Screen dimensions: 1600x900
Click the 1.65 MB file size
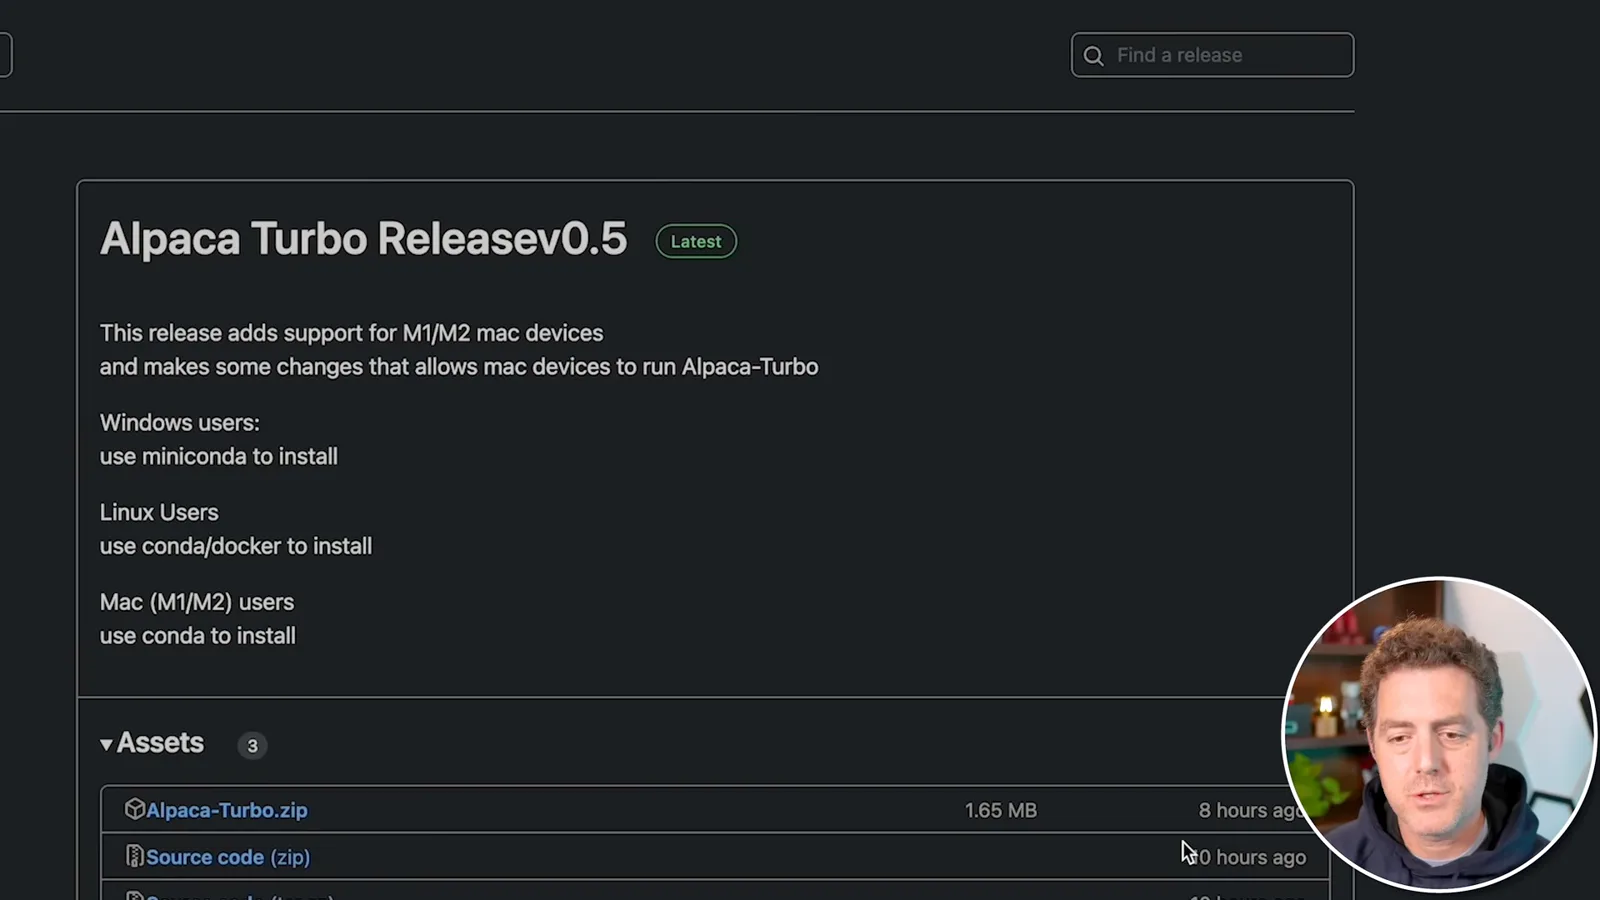tap(1001, 810)
